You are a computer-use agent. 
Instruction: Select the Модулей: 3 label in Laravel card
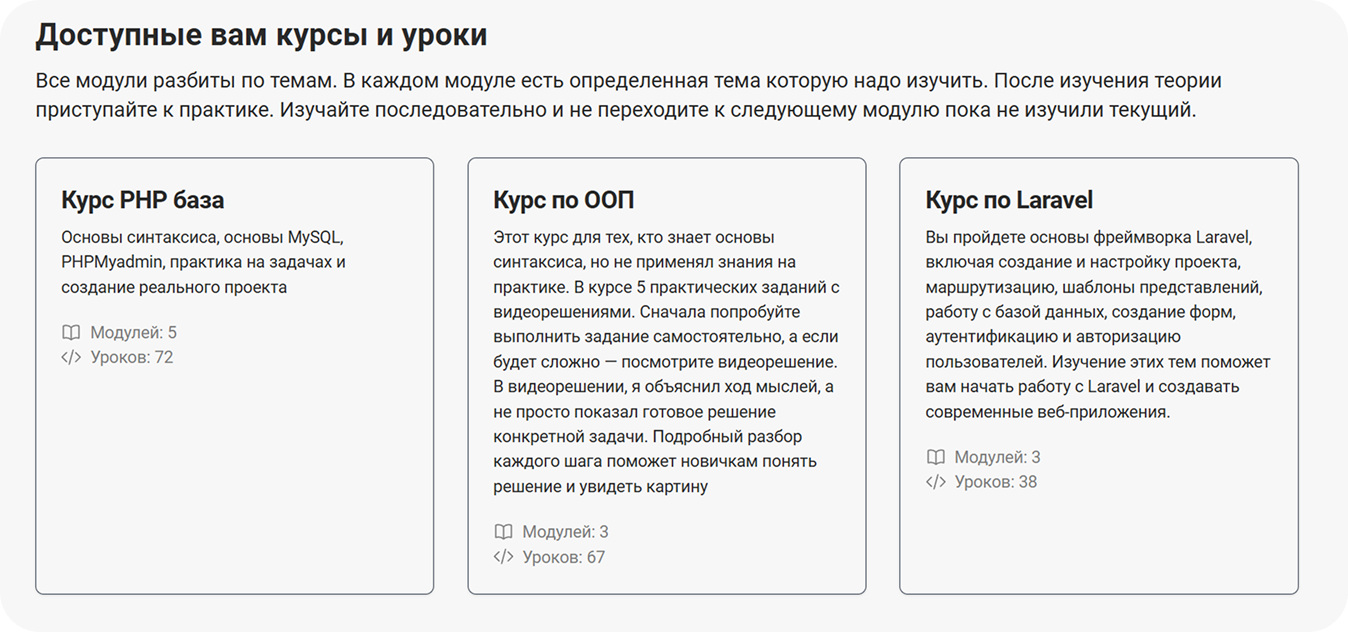pos(997,457)
